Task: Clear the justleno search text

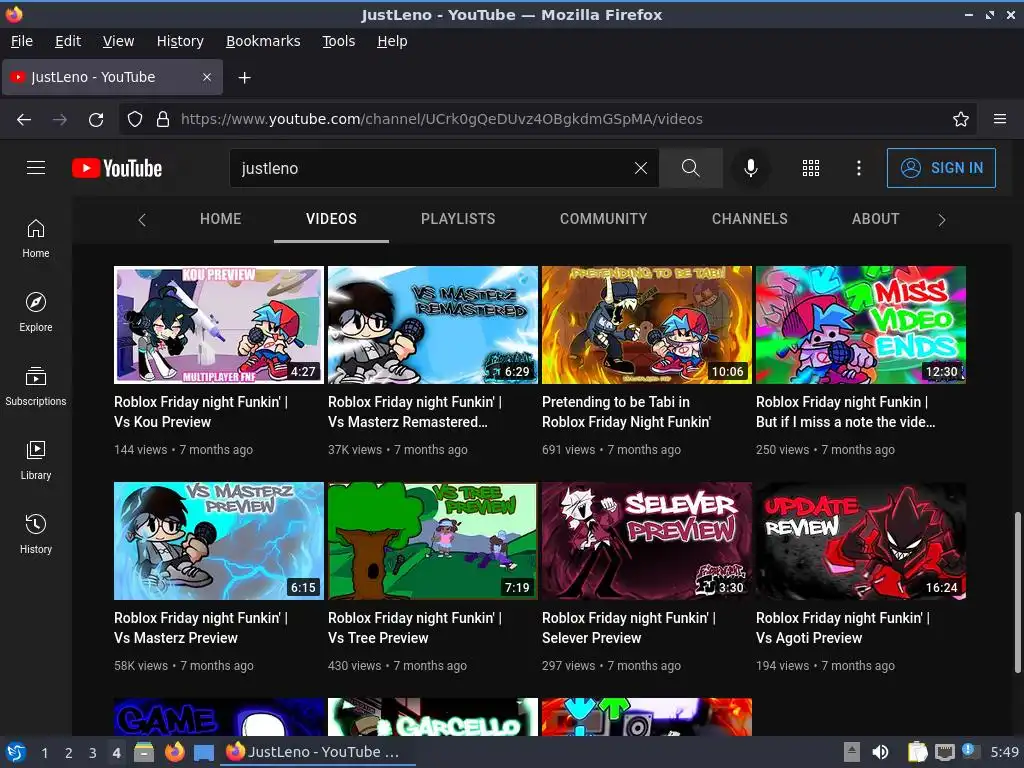Action: coord(641,168)
